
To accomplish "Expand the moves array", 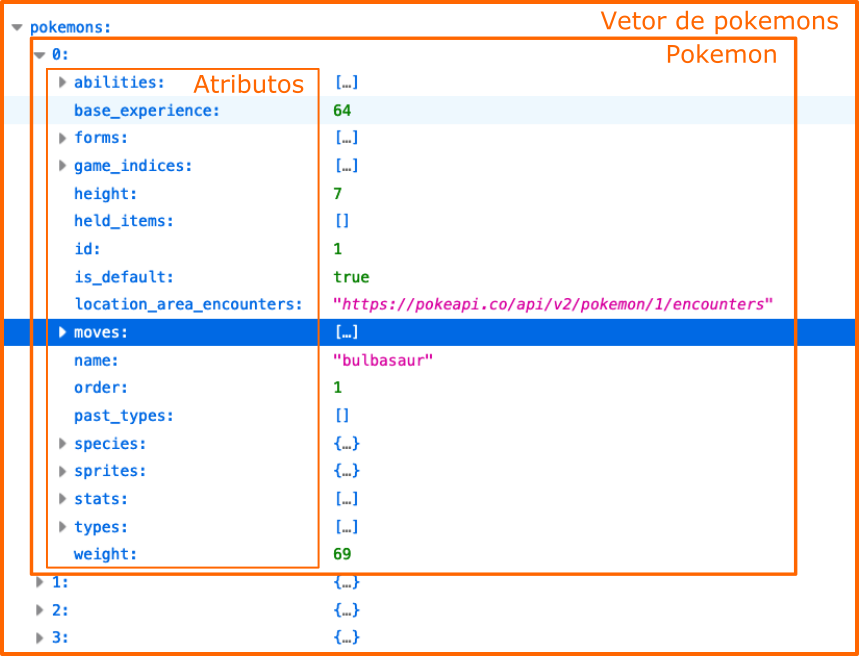I will click(x=62, y=332).
